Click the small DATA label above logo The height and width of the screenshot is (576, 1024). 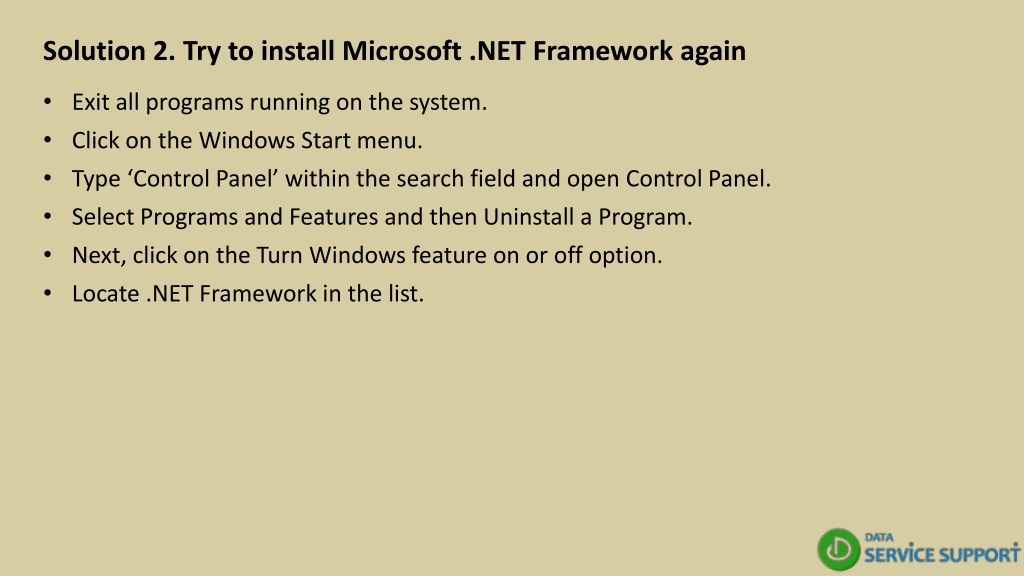879,537
